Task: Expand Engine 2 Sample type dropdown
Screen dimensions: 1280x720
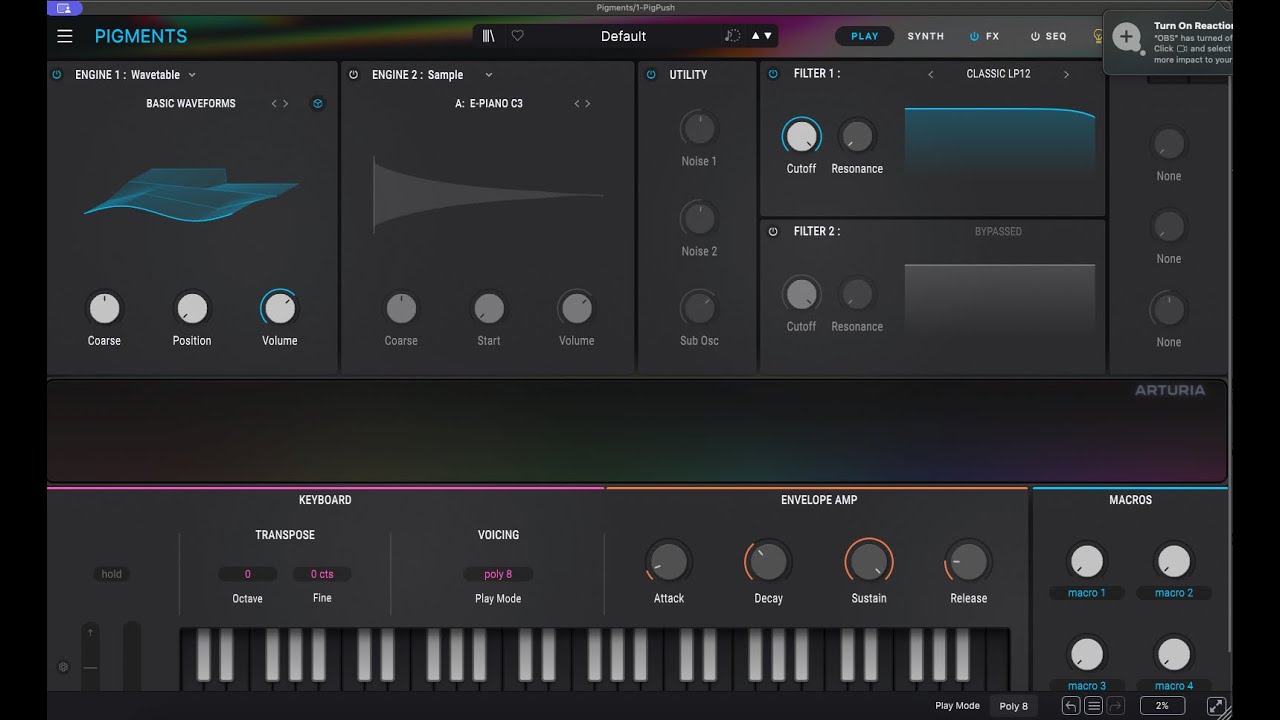Action: tap(489, 74)
